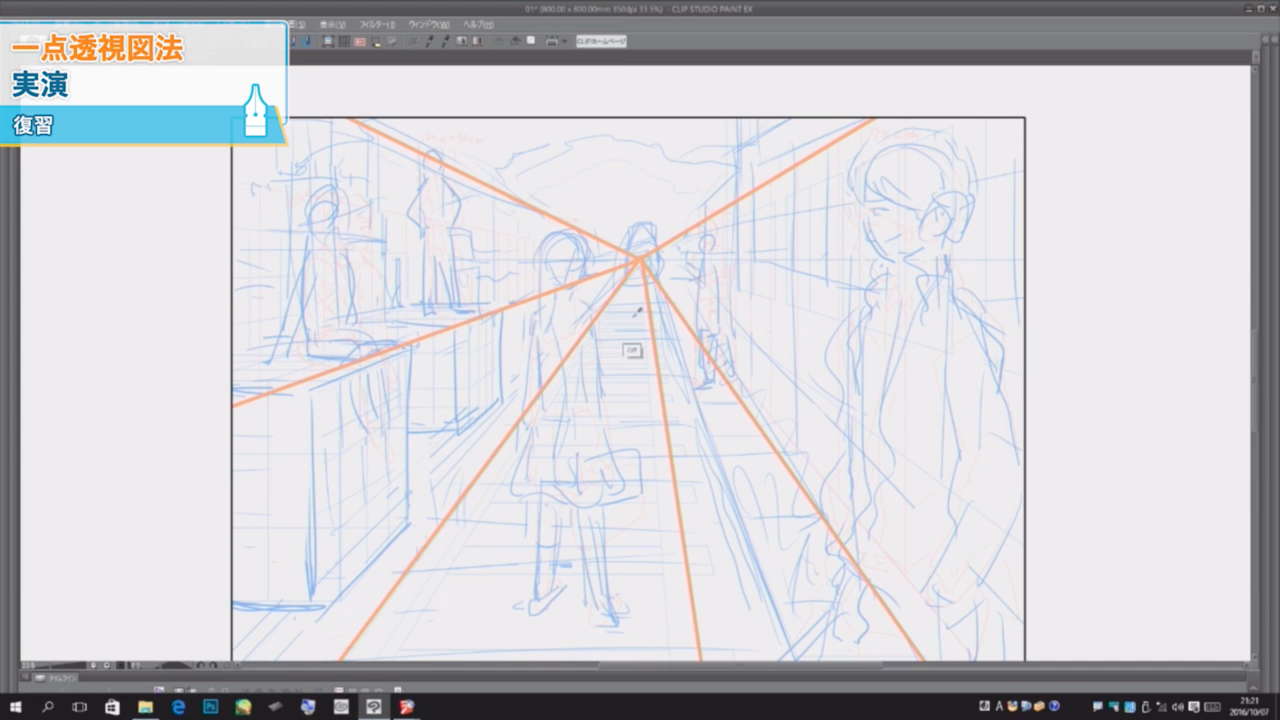Viewport: 1280px width, 720px height.
Task: Click the red app icon at taskbar end
Action: [406, 707]
